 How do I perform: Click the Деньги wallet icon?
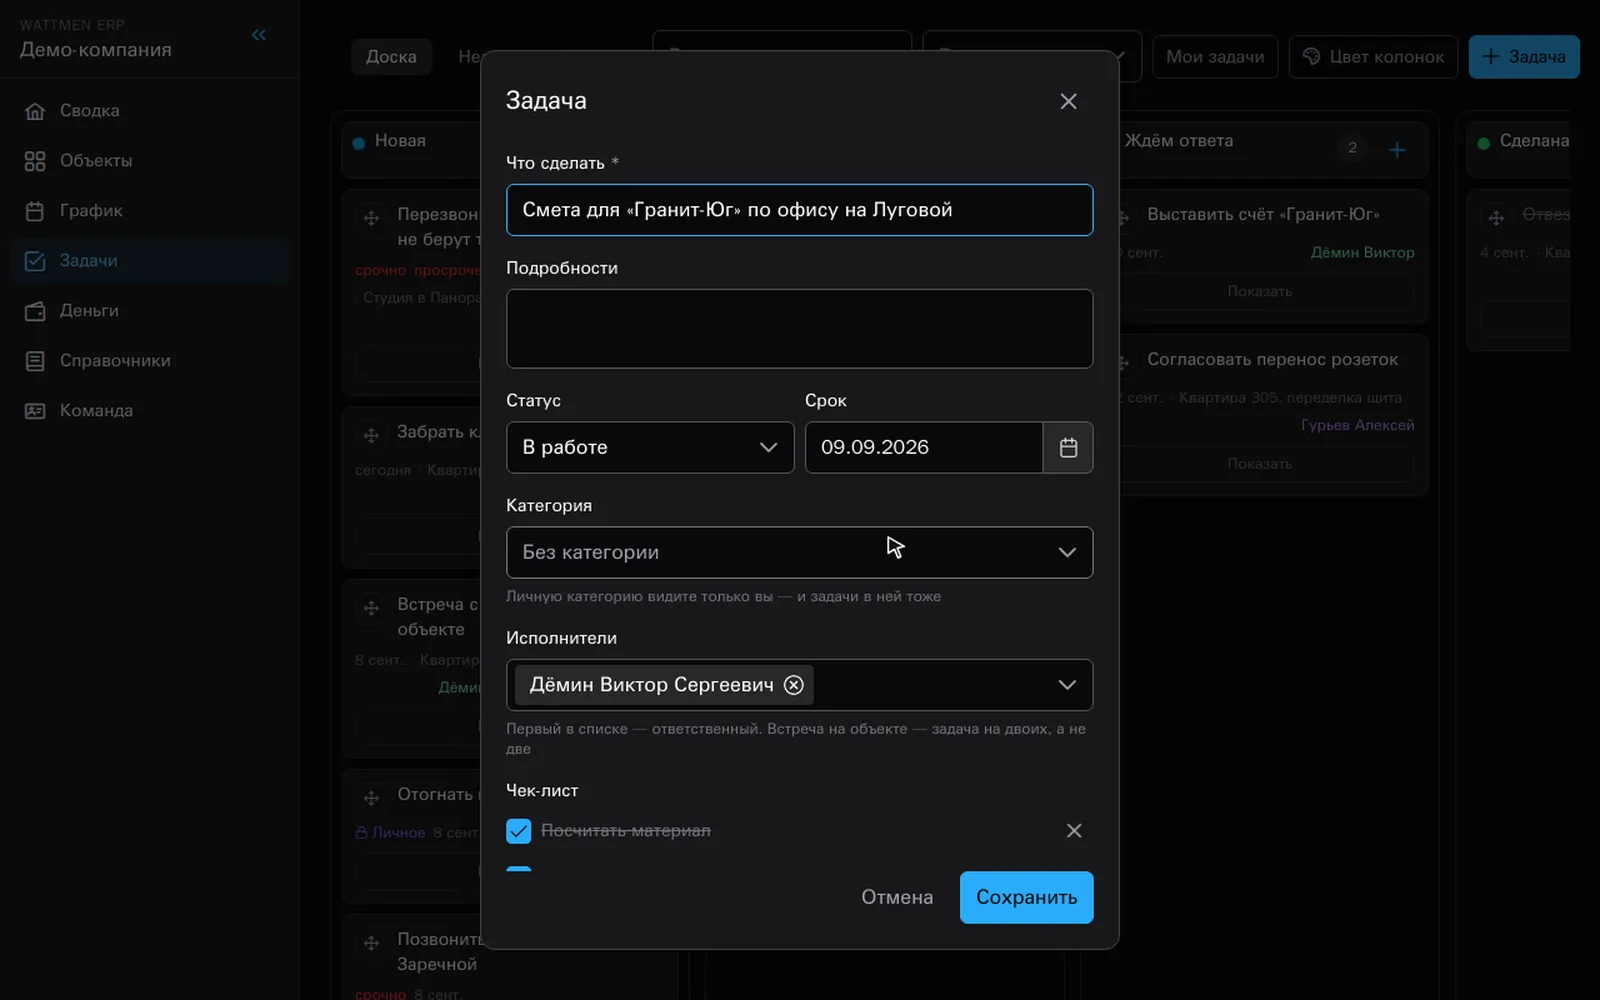pos(35,311)
